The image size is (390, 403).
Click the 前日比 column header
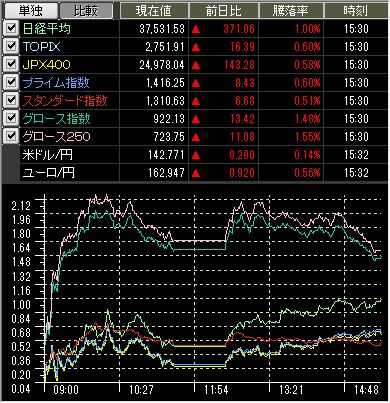(224, 11)
